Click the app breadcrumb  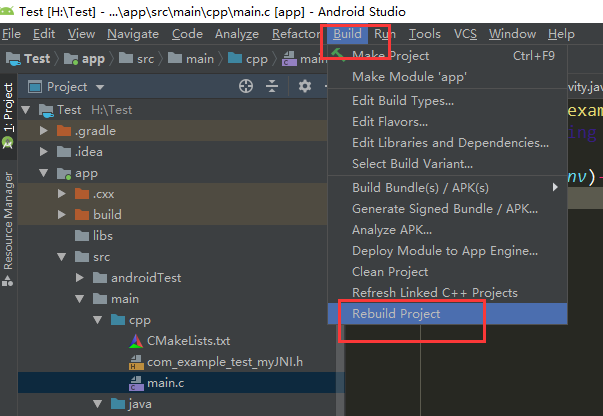pos(85,59)
